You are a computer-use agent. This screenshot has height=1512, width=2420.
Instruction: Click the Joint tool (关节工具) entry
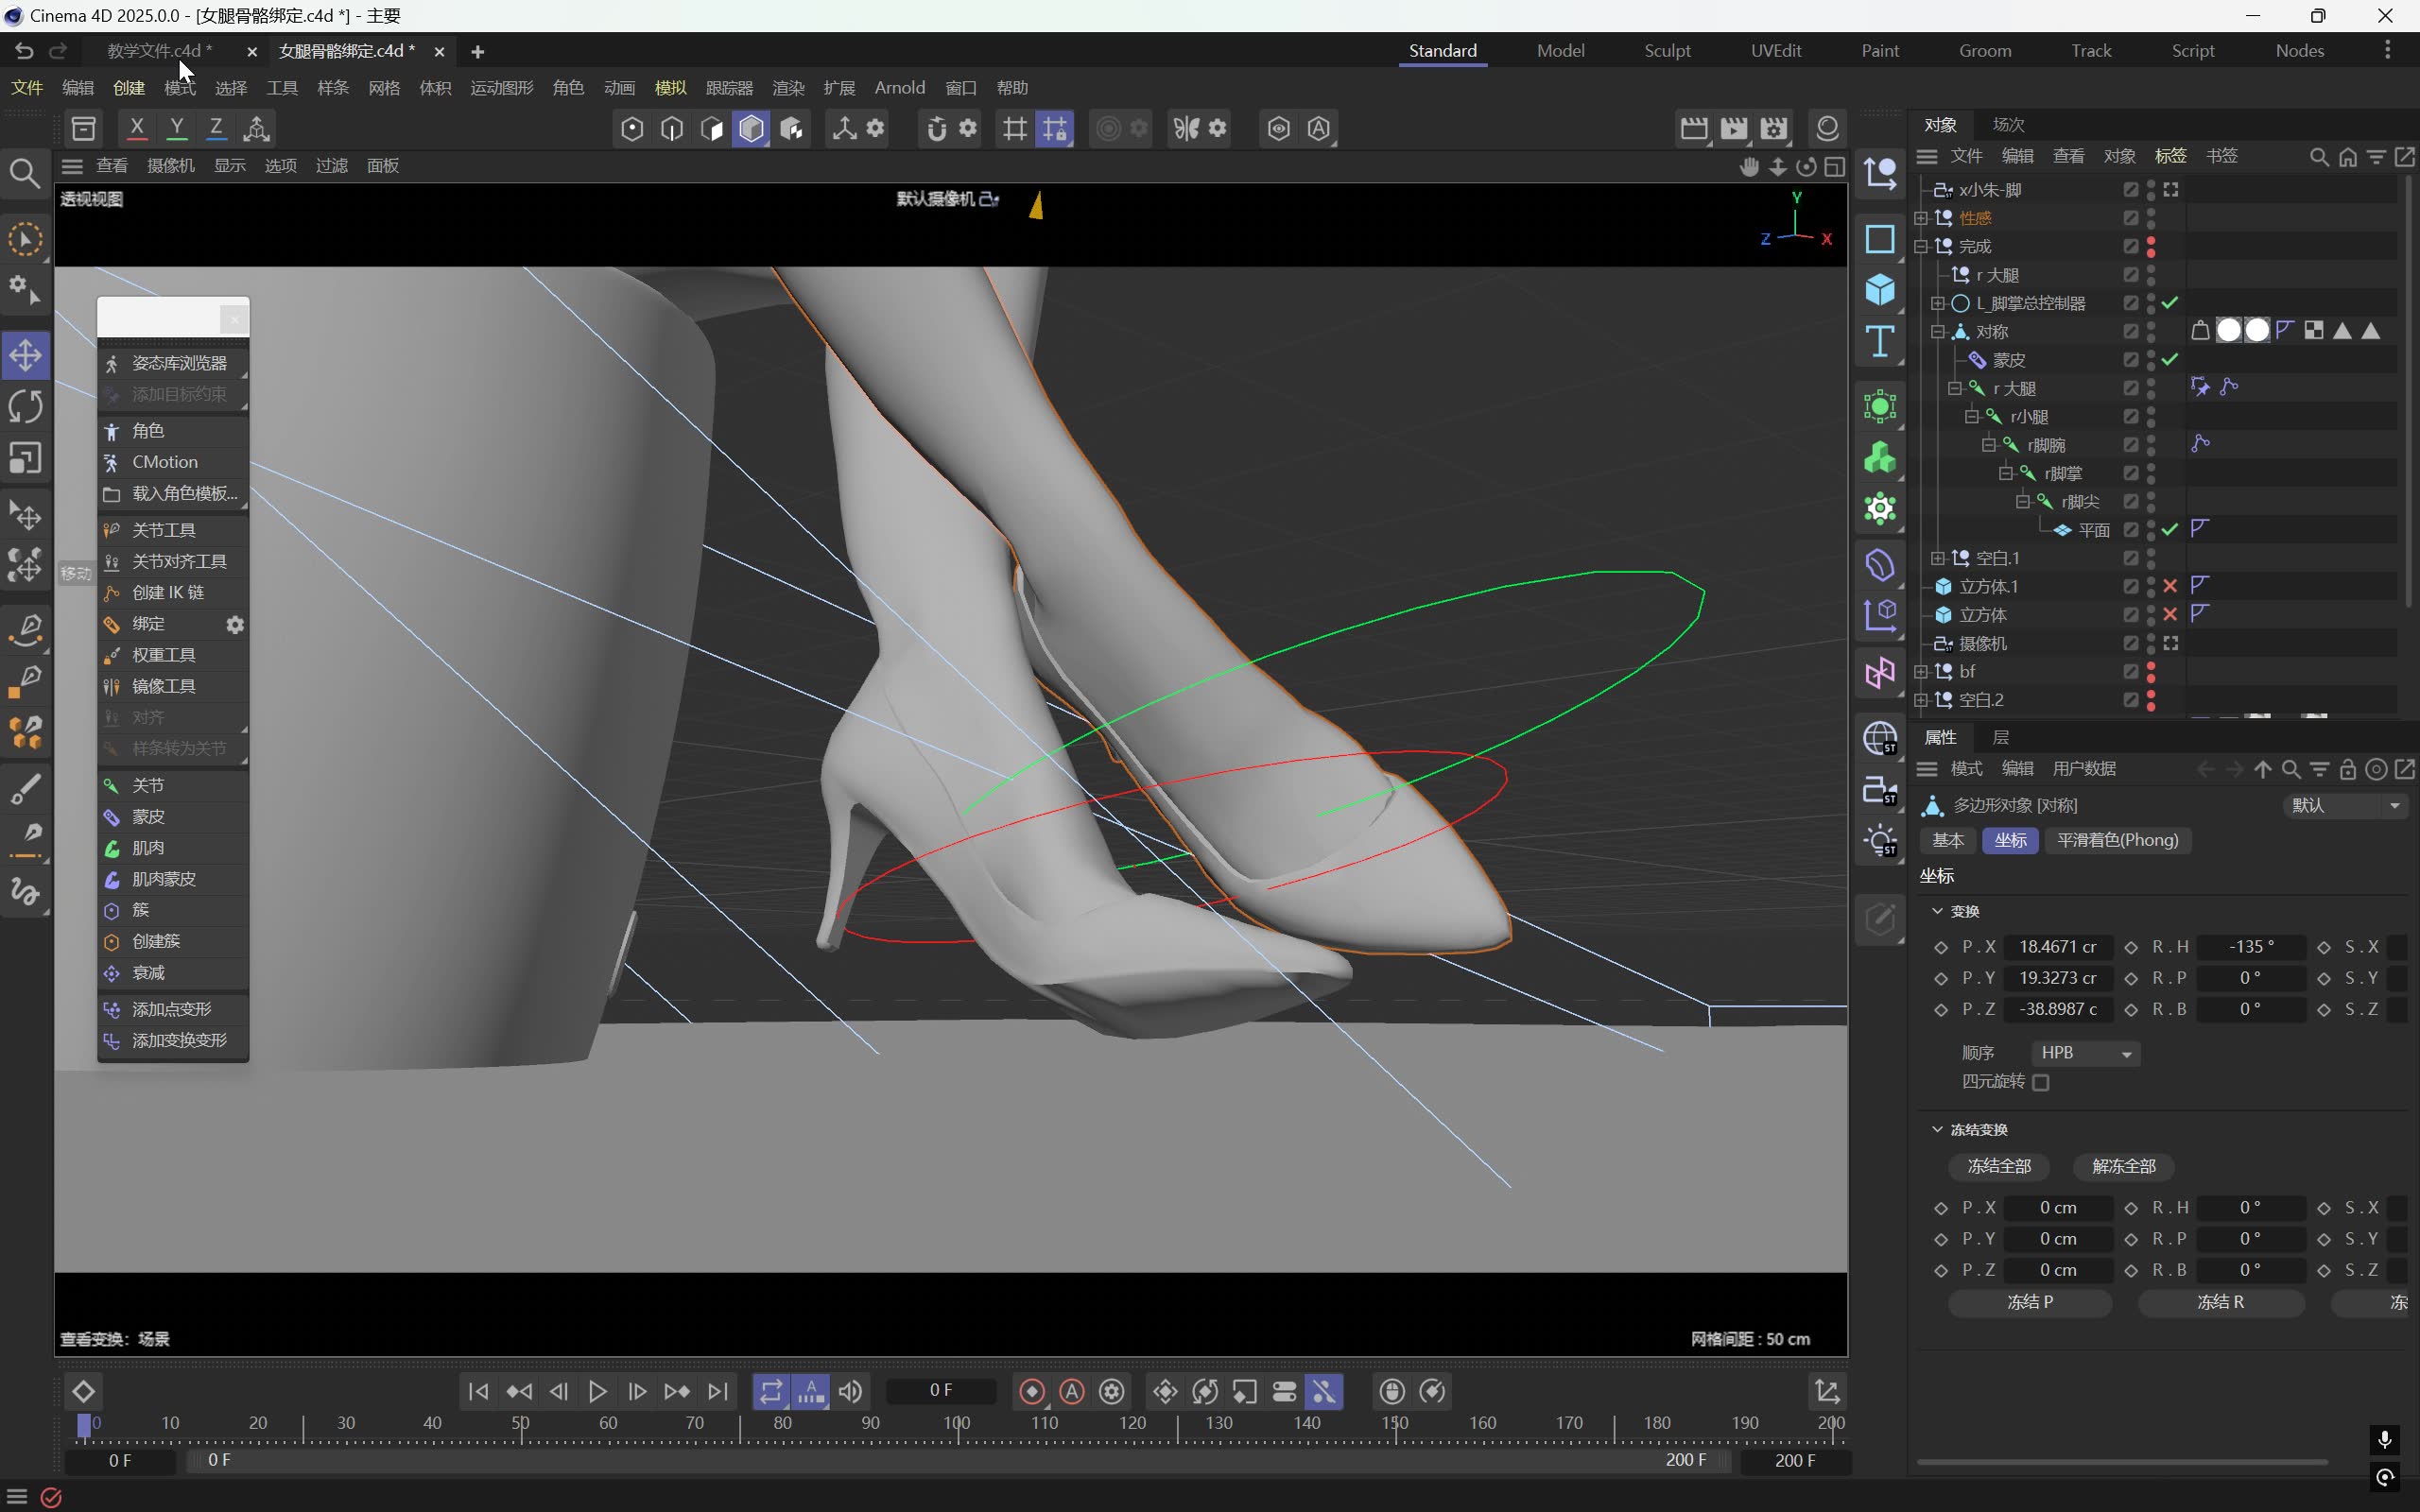(x=164, y=530)
